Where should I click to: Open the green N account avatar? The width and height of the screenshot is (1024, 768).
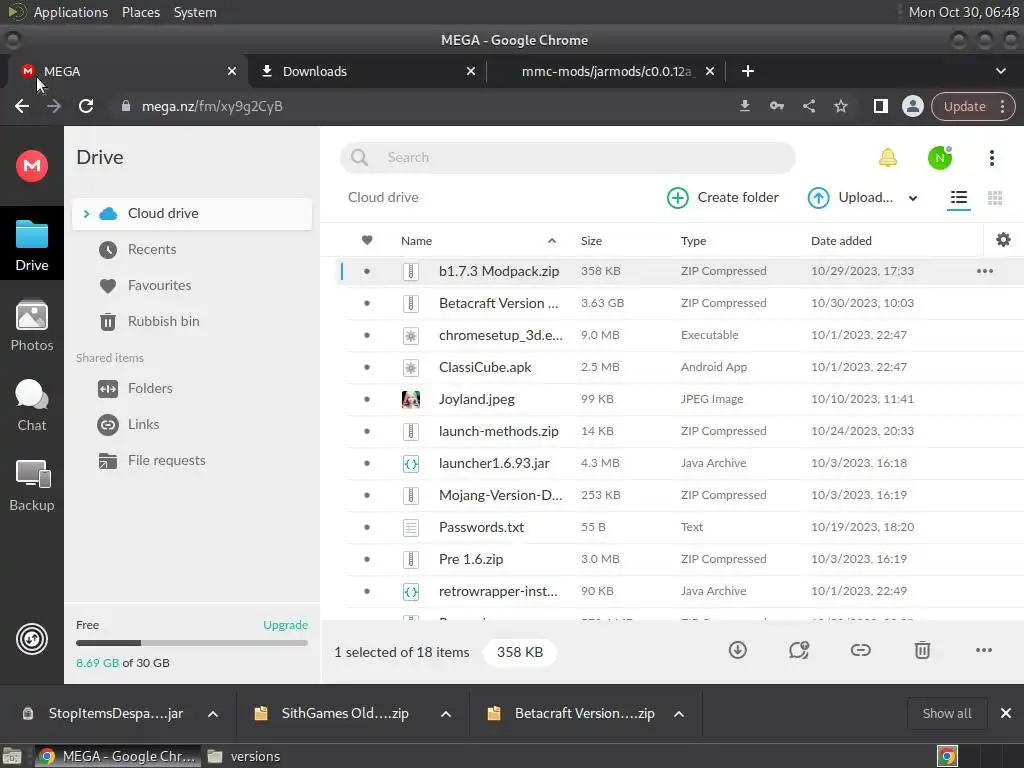tap(940, 157)
